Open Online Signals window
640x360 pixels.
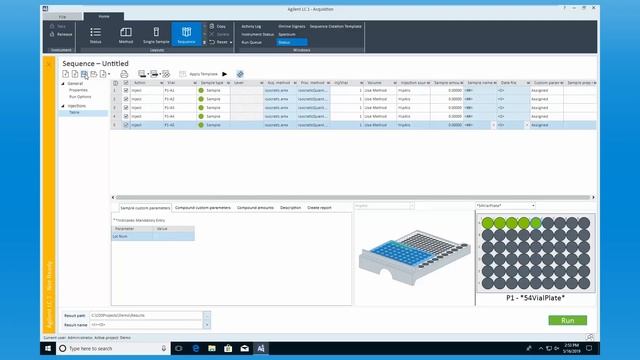(x=291, y=26)
